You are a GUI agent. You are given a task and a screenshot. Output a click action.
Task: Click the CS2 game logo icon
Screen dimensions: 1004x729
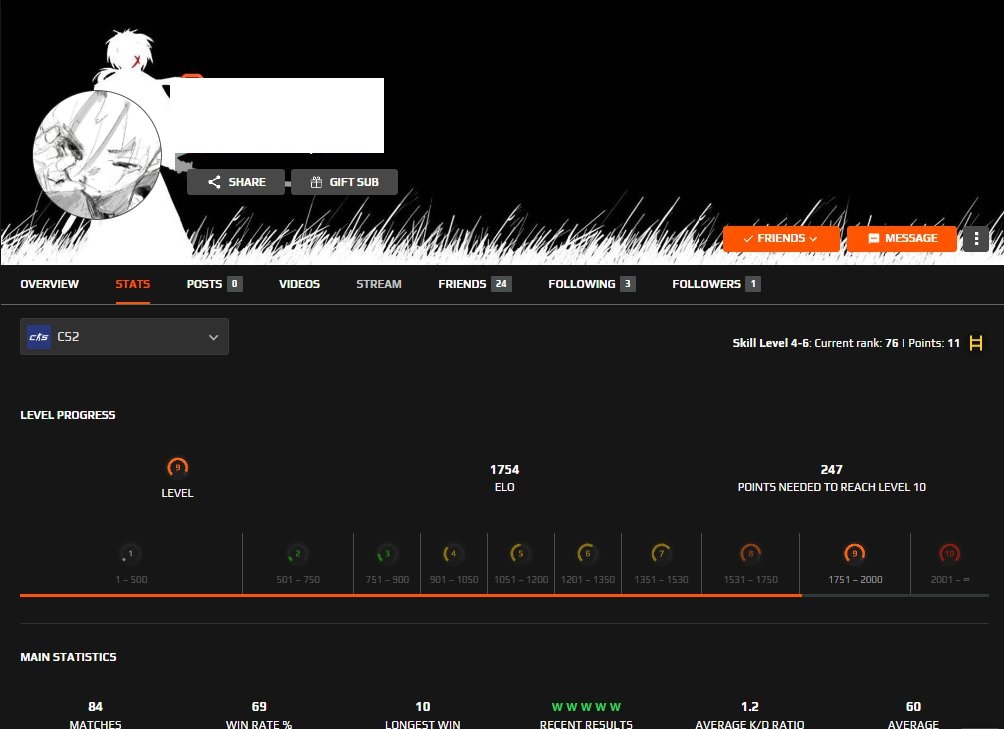39,337
